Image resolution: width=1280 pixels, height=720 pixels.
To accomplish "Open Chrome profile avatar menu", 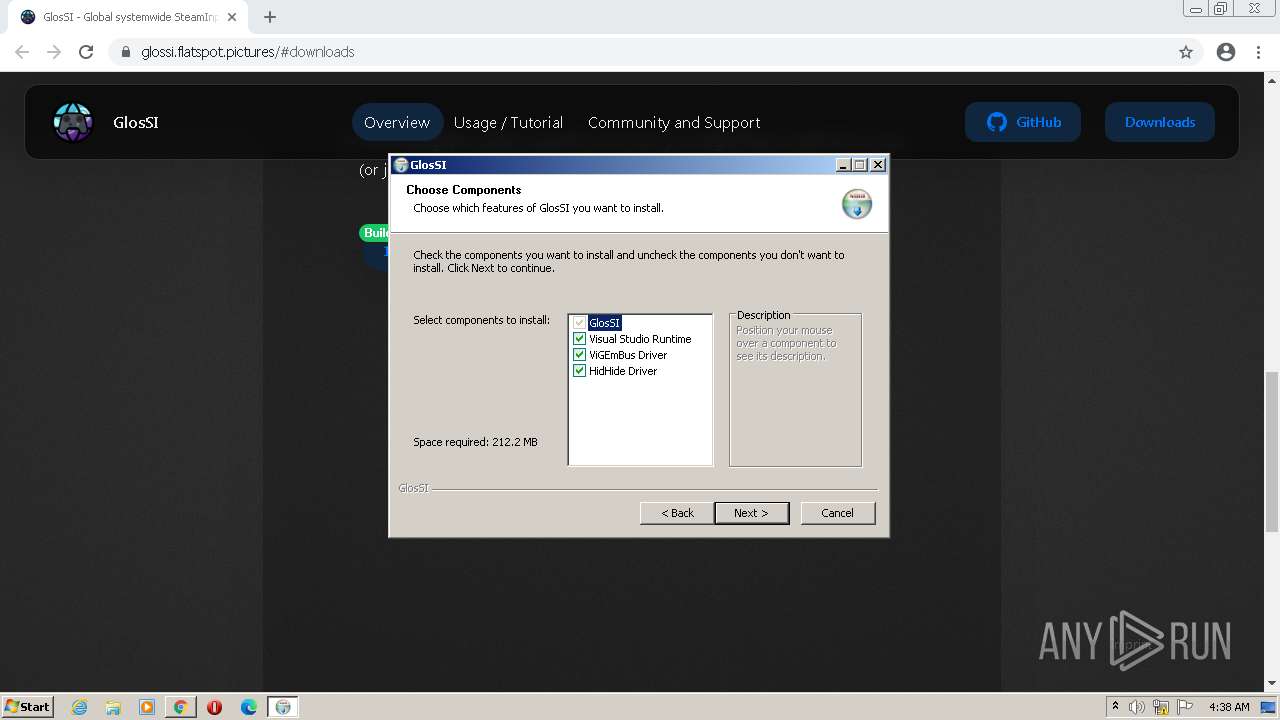I will point(1226,52).
